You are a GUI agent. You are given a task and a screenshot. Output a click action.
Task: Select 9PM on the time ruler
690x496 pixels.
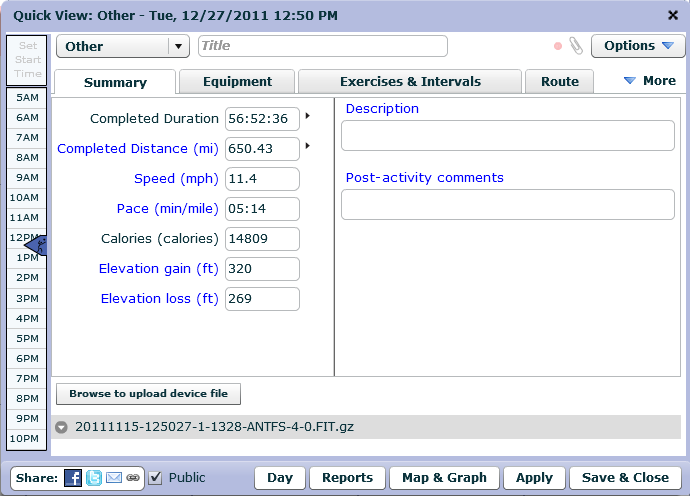pos(27,419)
